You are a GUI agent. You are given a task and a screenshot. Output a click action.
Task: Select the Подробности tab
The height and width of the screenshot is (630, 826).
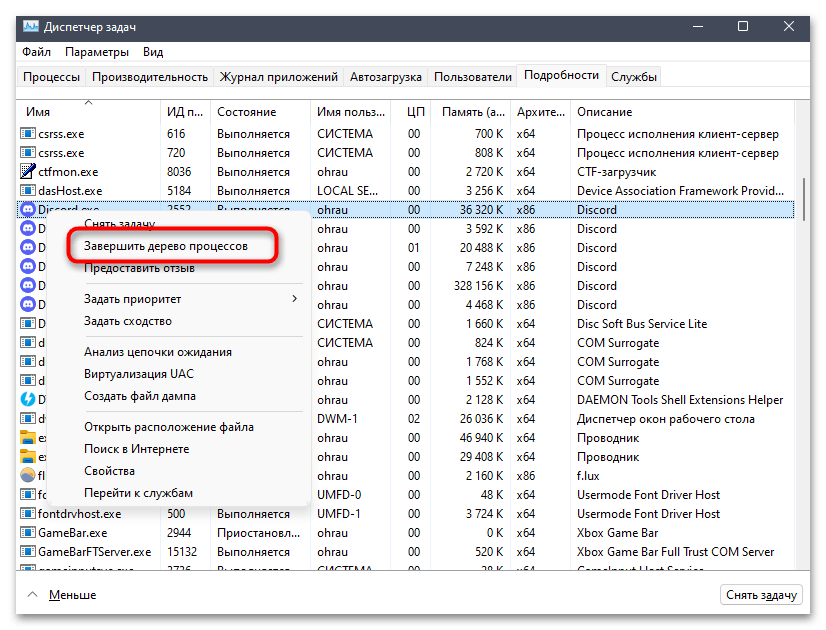pos(561,75)
